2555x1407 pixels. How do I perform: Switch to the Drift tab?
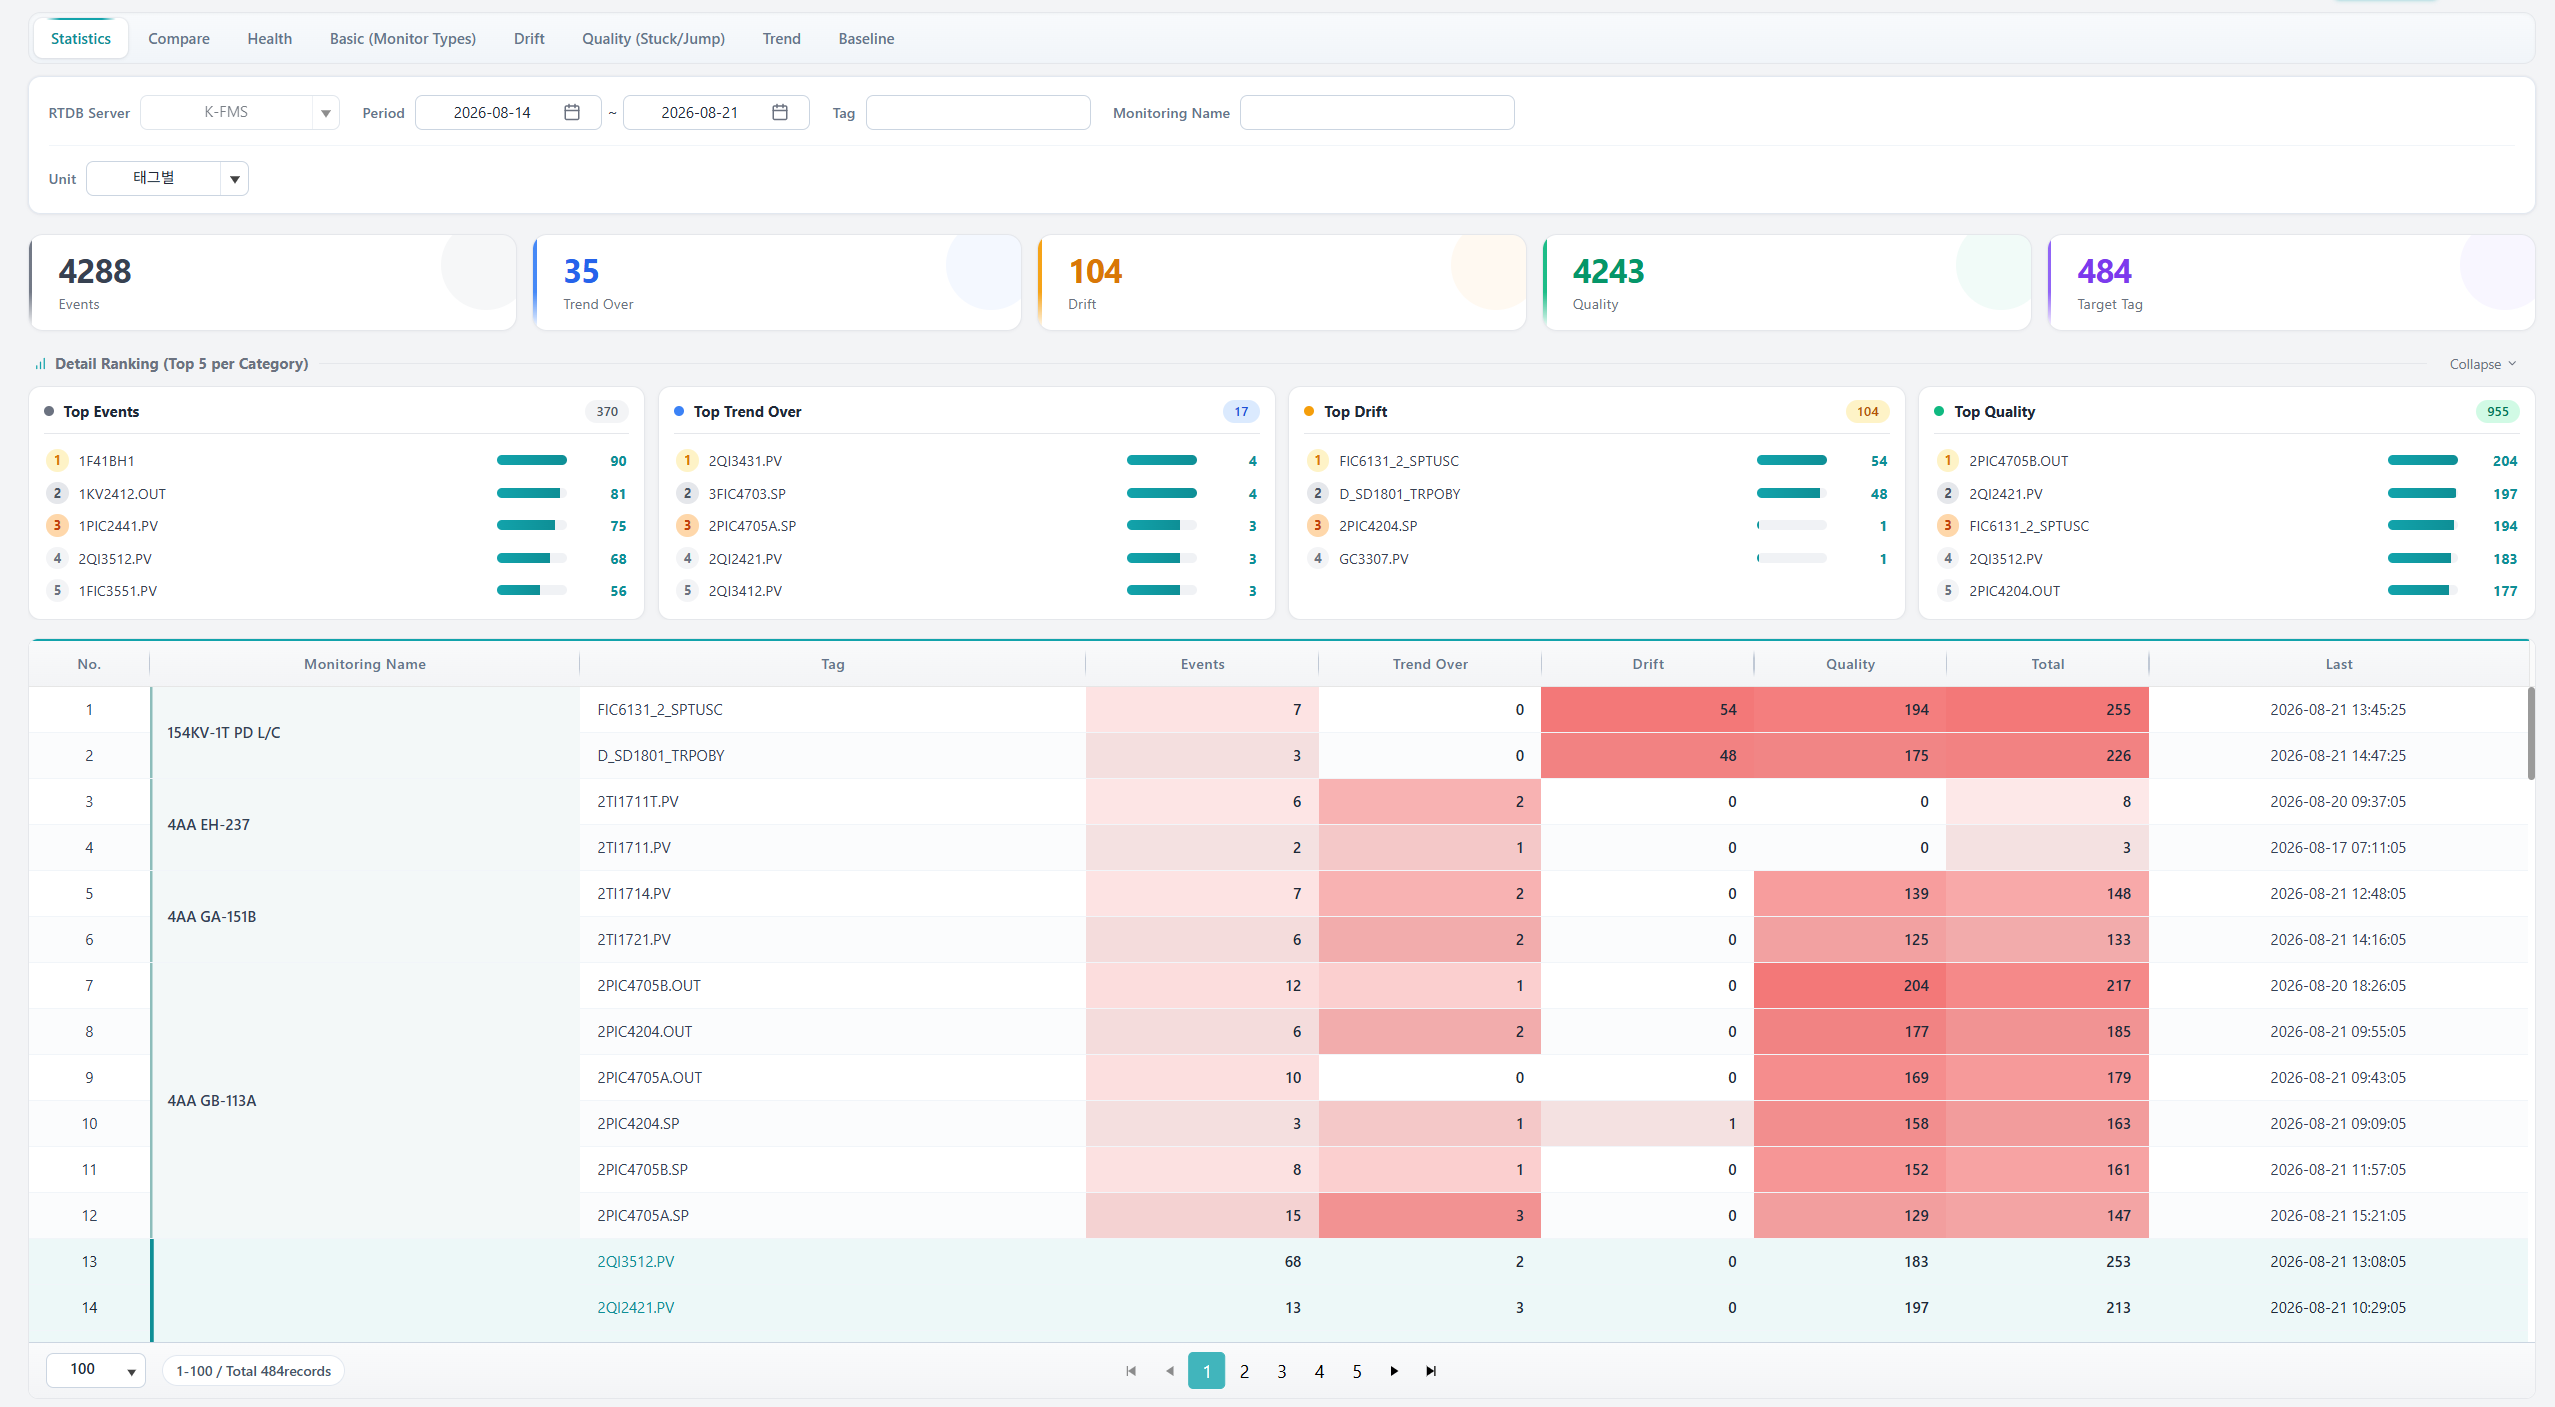[x=529, y=39]
